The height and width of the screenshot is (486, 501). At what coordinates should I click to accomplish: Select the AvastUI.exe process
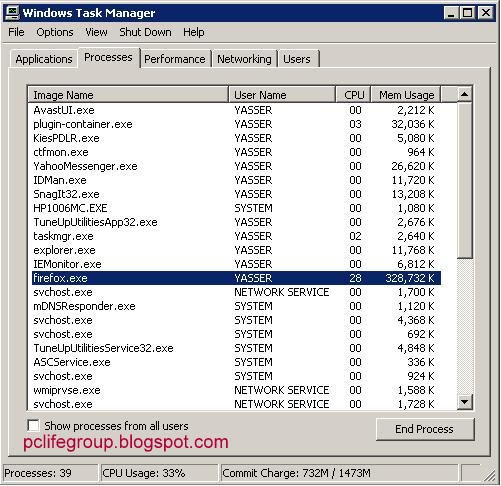(236, 110)
